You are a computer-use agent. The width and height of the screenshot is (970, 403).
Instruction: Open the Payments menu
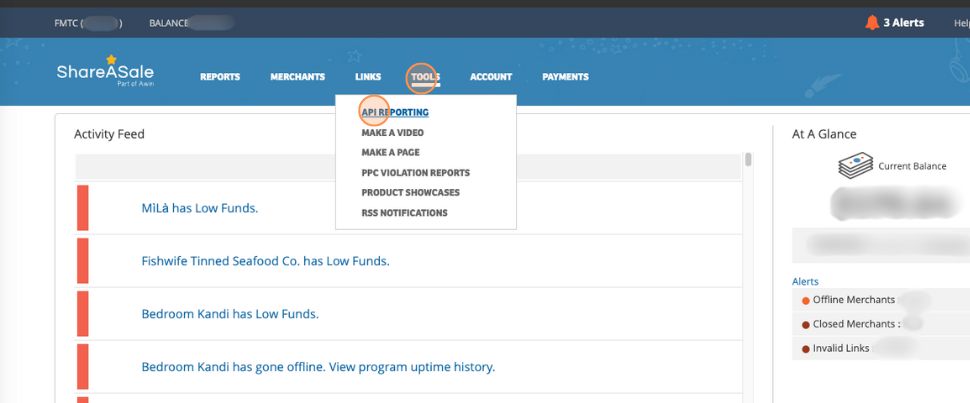coord(565,77)
